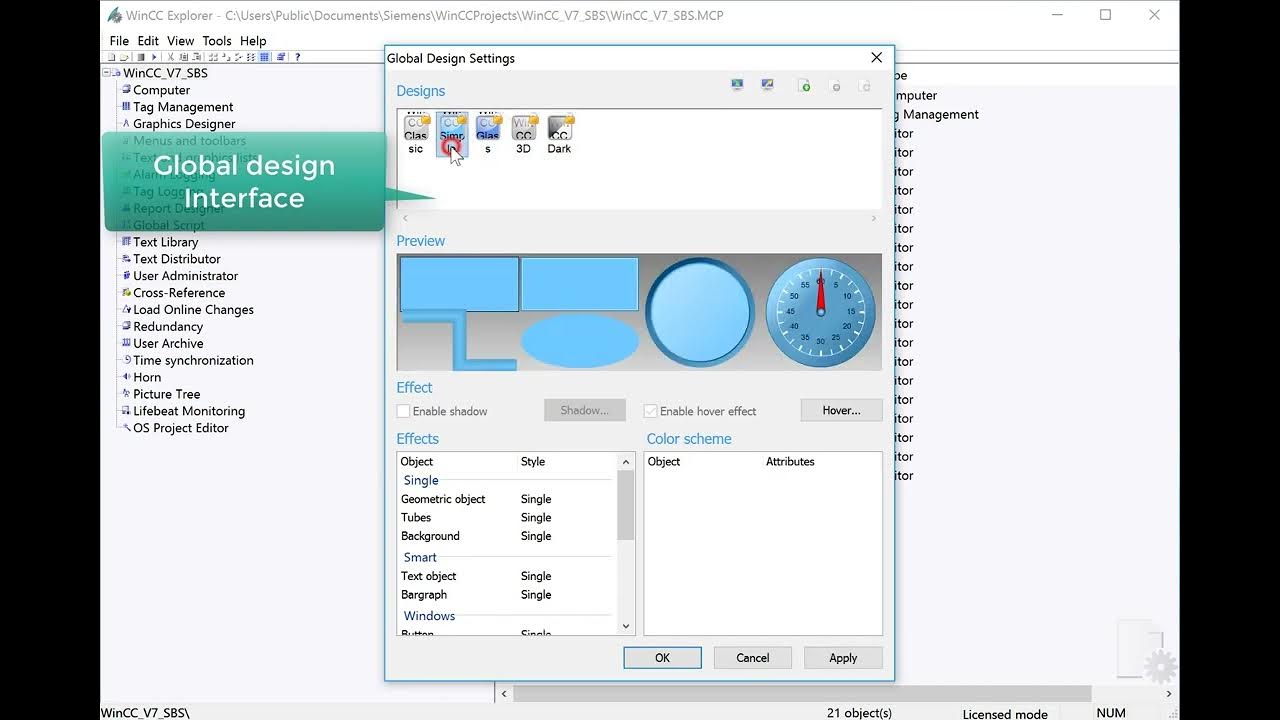This screenshot has width=1280, height=720.
Task: Select the Background effects row
Action: tap(507, 536)
